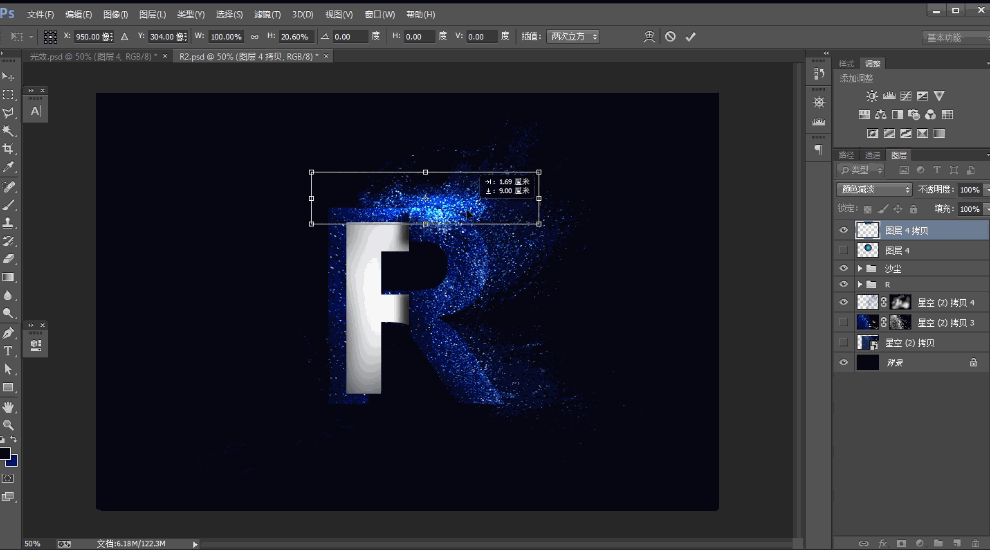The image size is (990, 550).
Task: Select the Hand tool
Action: coord(8,407)
